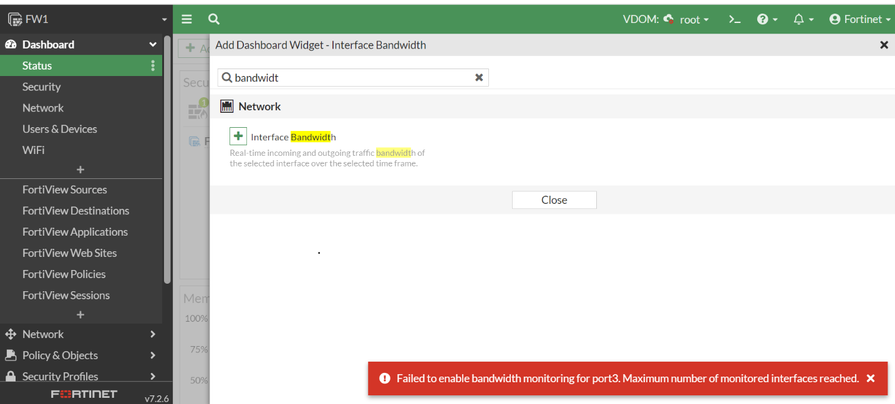The width and height of the screenshot is (895, 404).
Task: Collapse the Dashboard menu section
Action: click(x=152, y=45)
